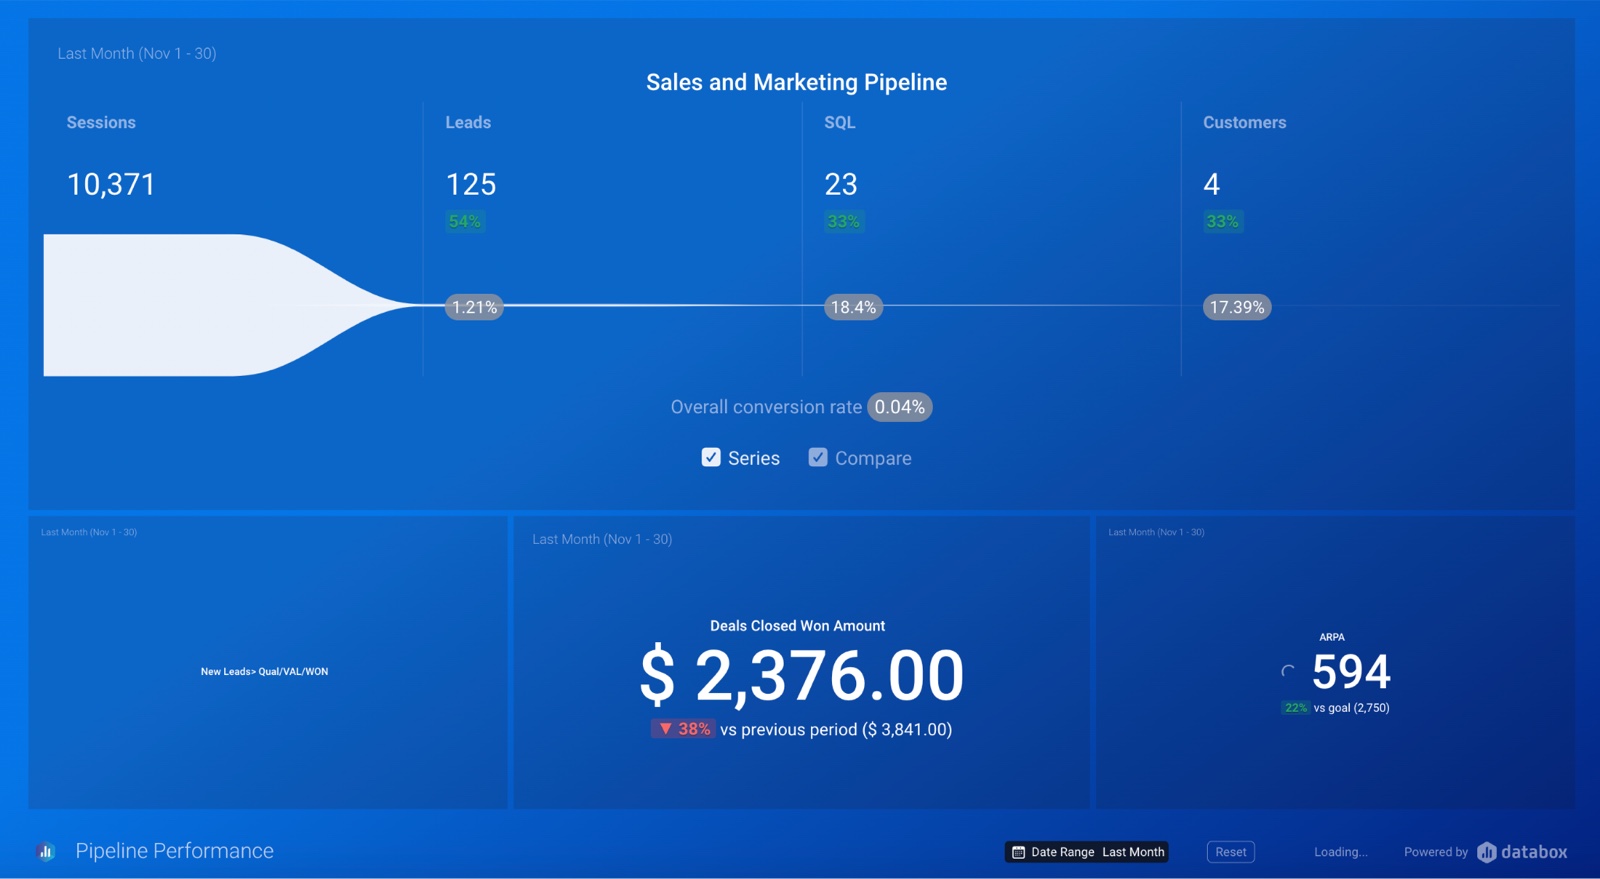Click the loading spinner beside ARPA 594
The image size is (1600, 879).
pos(1288,671)
